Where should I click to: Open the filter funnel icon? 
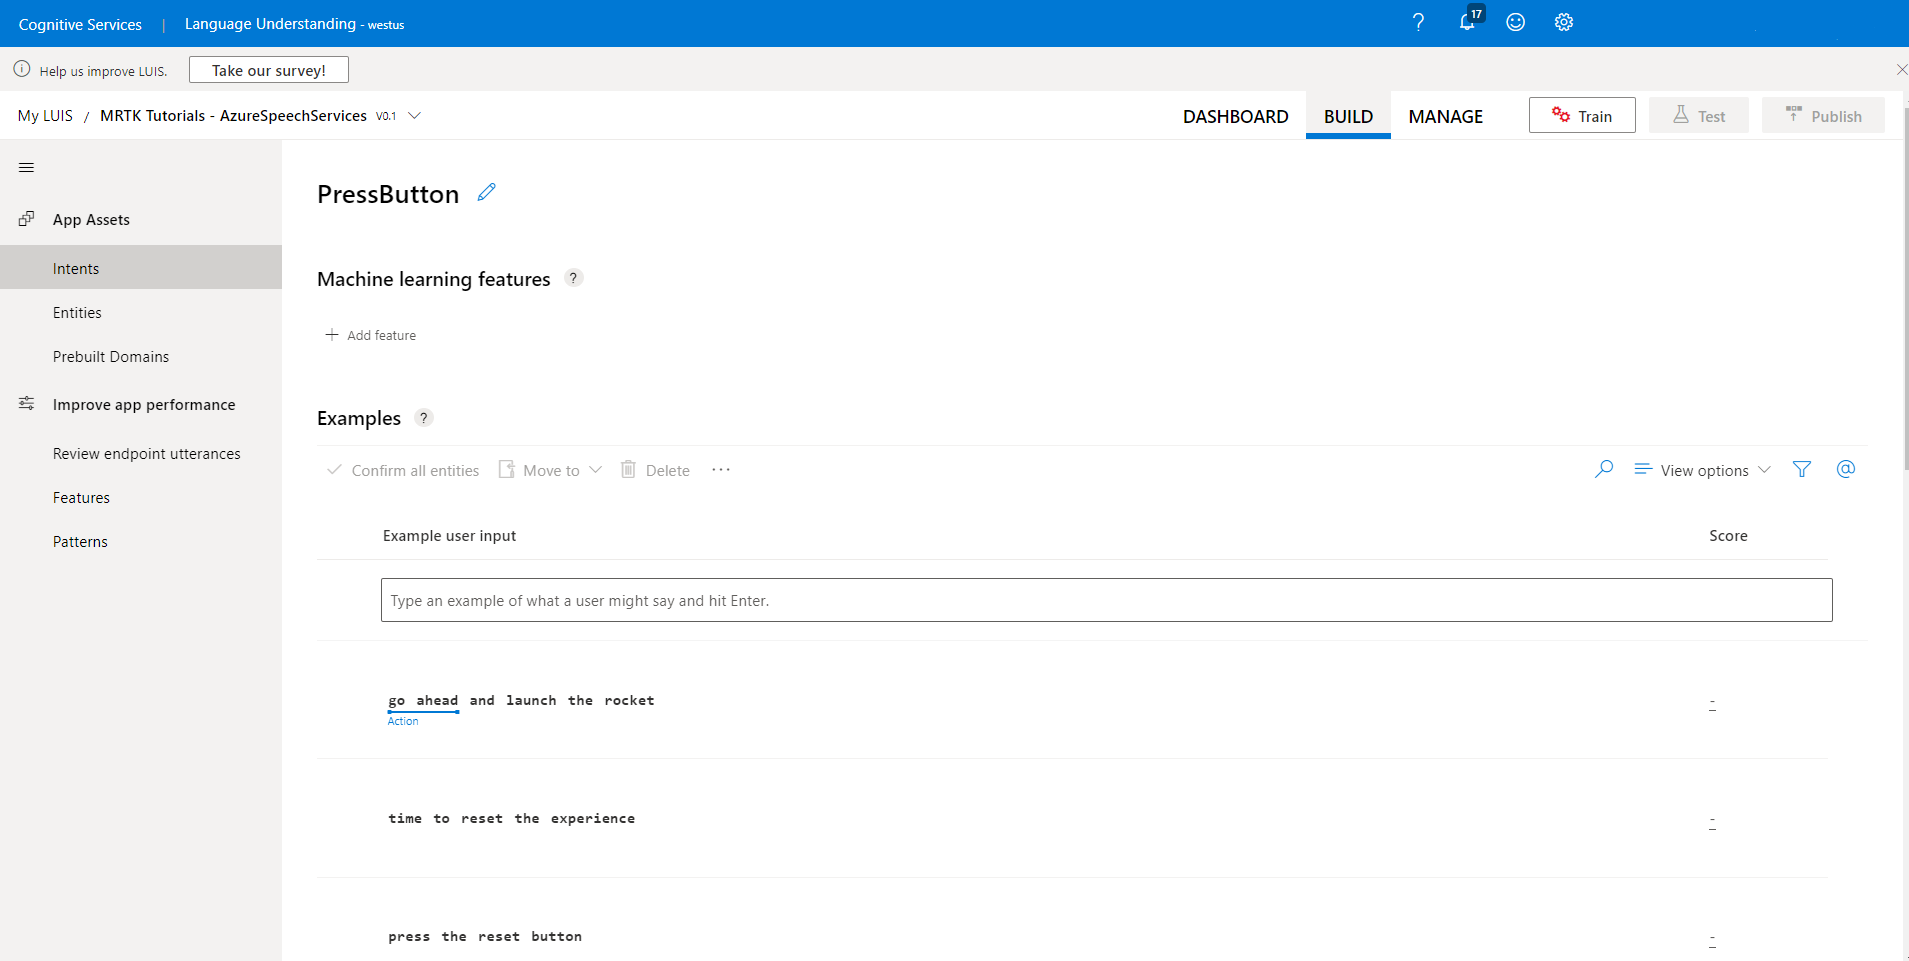(1802, 469)
